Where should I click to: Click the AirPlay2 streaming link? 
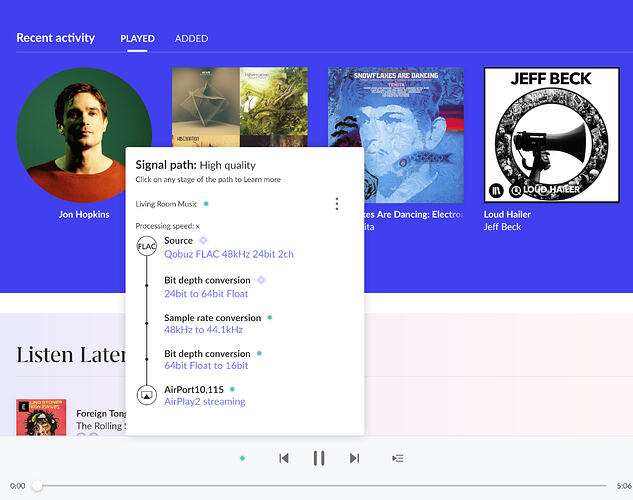click(205, 402)
